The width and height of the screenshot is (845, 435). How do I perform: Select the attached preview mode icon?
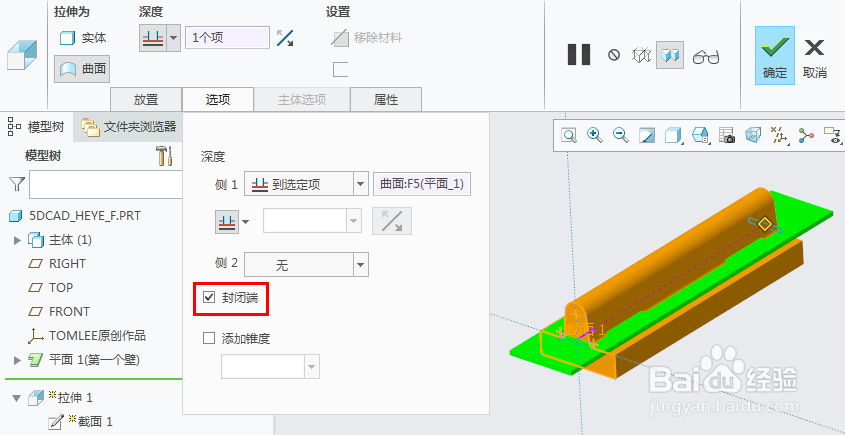(x=670, y=55)
